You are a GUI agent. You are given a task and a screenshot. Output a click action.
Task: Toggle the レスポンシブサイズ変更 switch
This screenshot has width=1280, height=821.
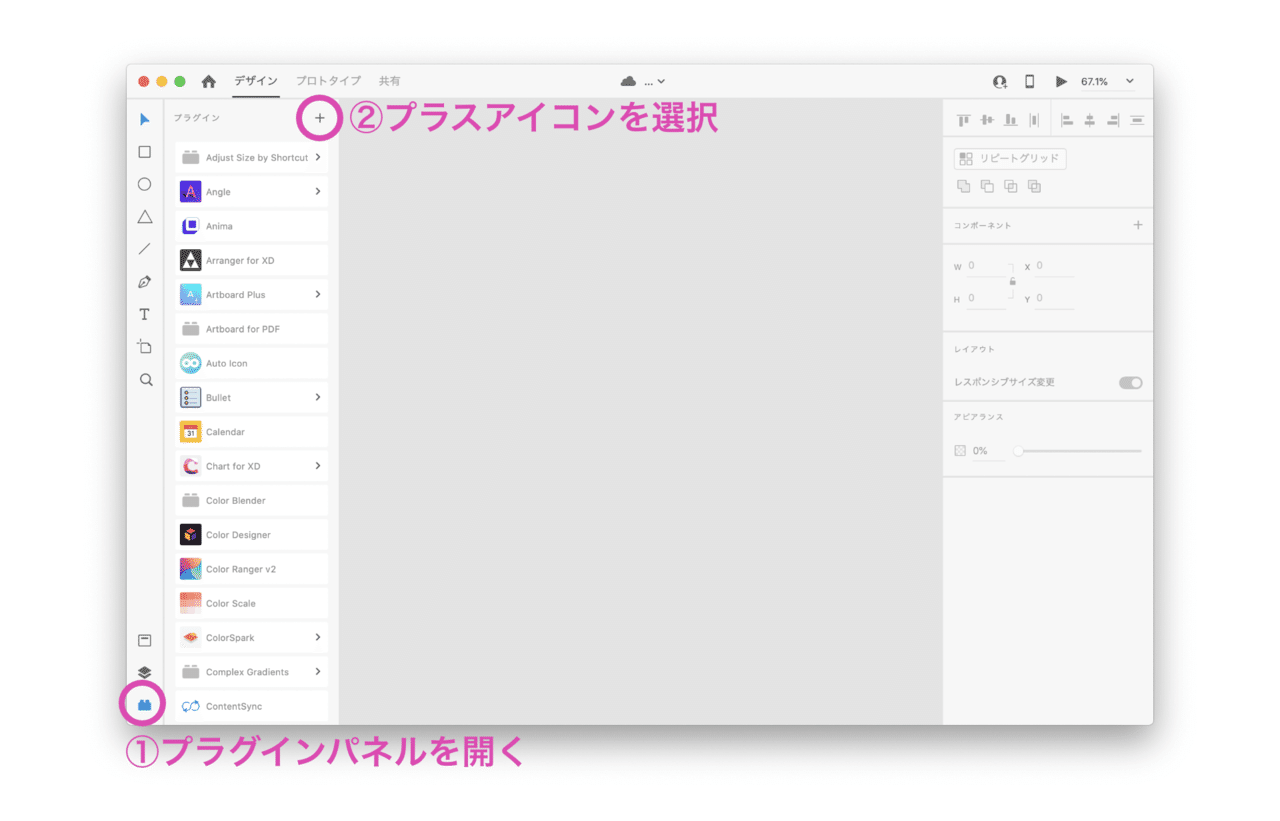[1131, 382]
